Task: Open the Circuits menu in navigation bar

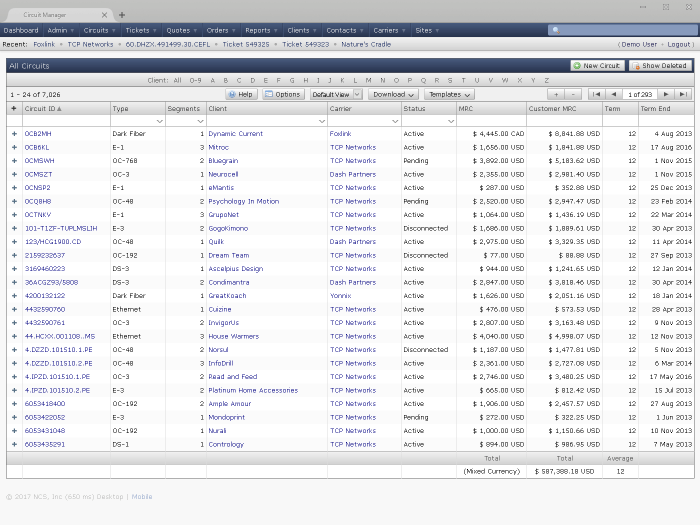Action: point(99,31)
